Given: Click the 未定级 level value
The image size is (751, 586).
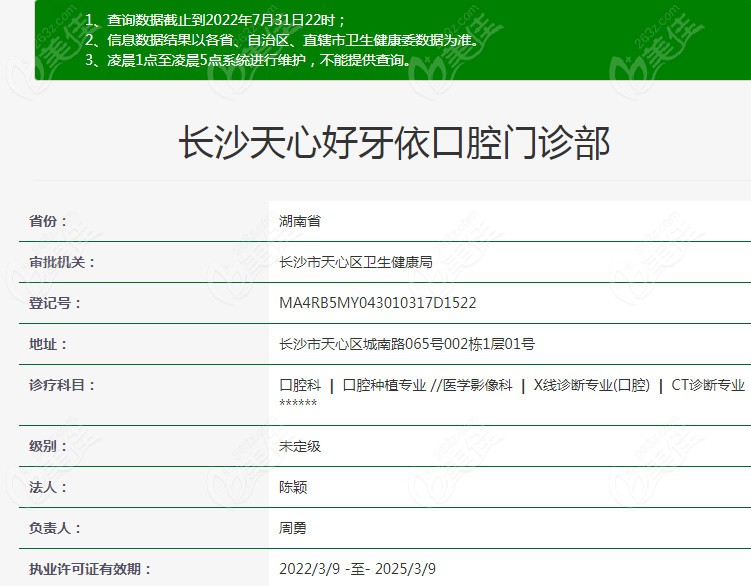Looking at the screenshot, I should (300, 446).
